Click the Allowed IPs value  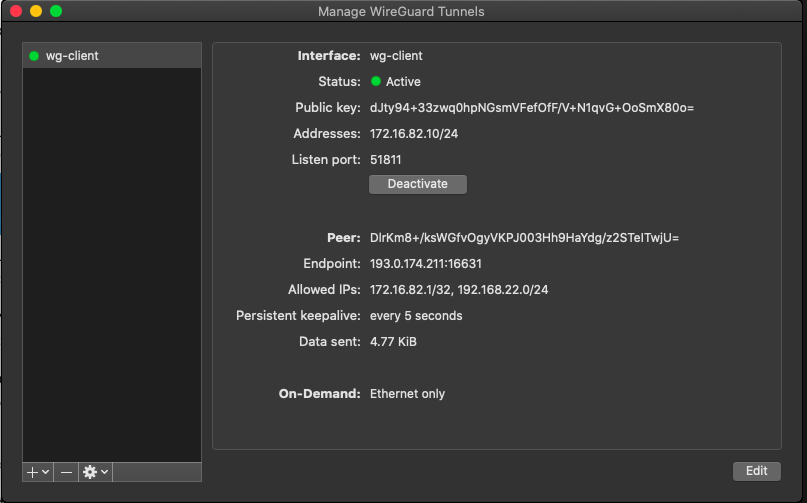[473, 290]
